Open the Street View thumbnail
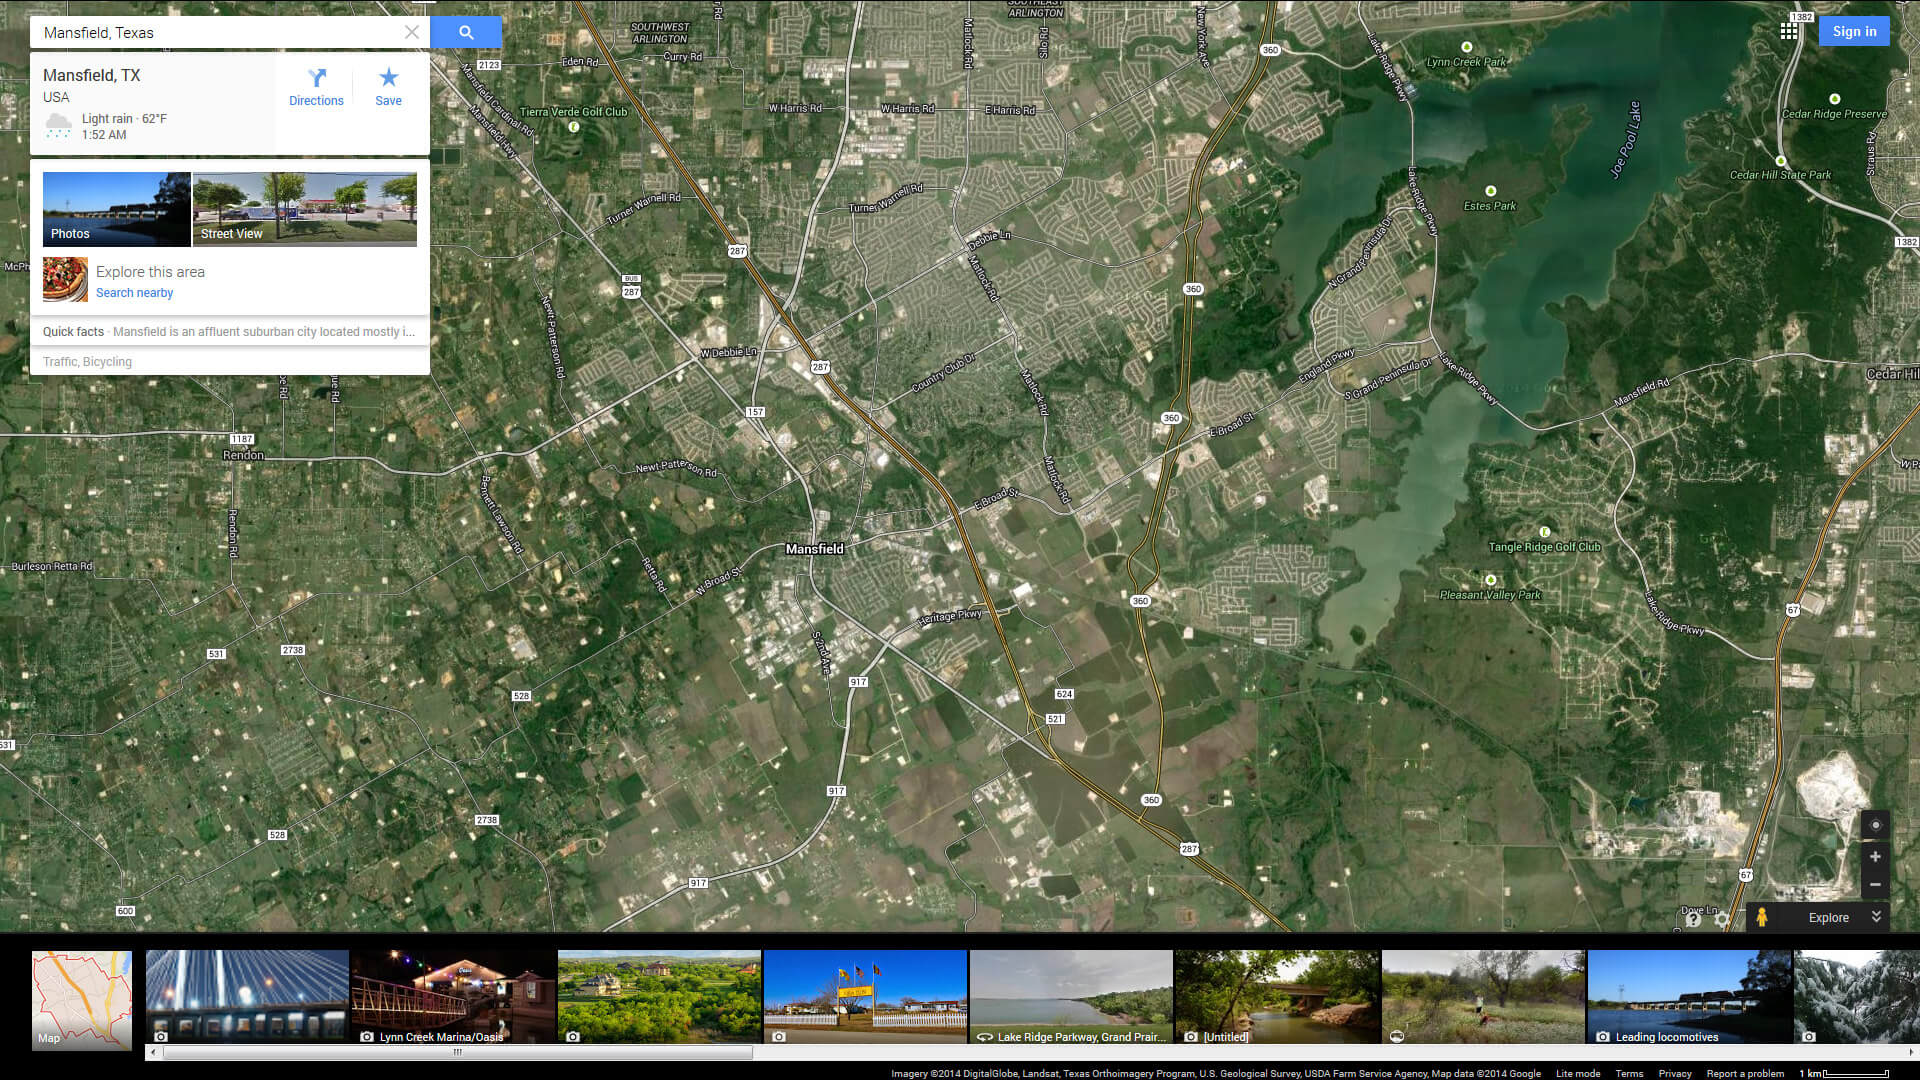 click(304, 209)
